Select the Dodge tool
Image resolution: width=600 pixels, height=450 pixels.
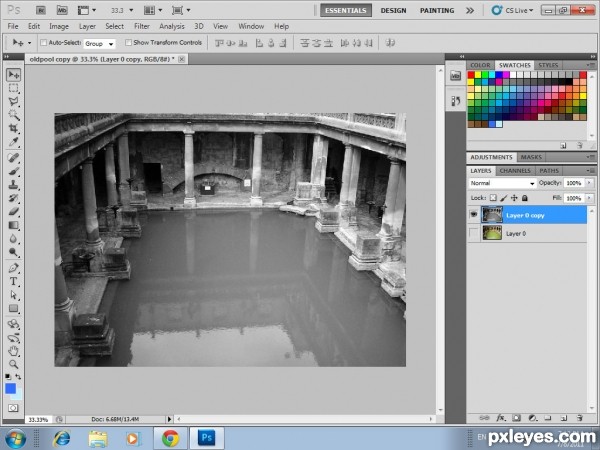[13, 252]
